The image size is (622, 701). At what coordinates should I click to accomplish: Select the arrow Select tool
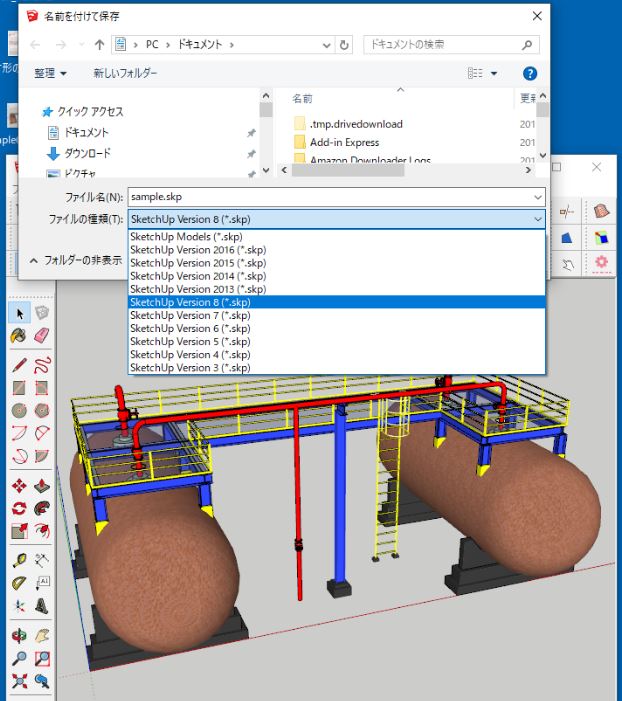pyautogui.click(x=19, y=313)
